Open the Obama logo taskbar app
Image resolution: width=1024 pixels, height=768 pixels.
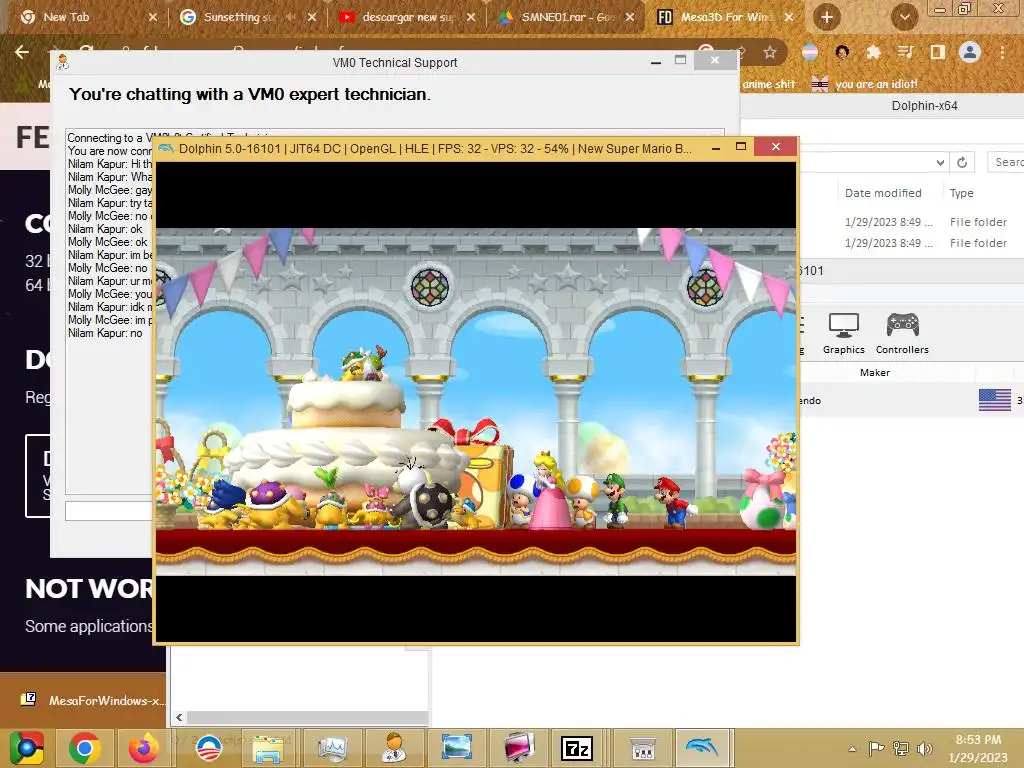tap(209, 748)
